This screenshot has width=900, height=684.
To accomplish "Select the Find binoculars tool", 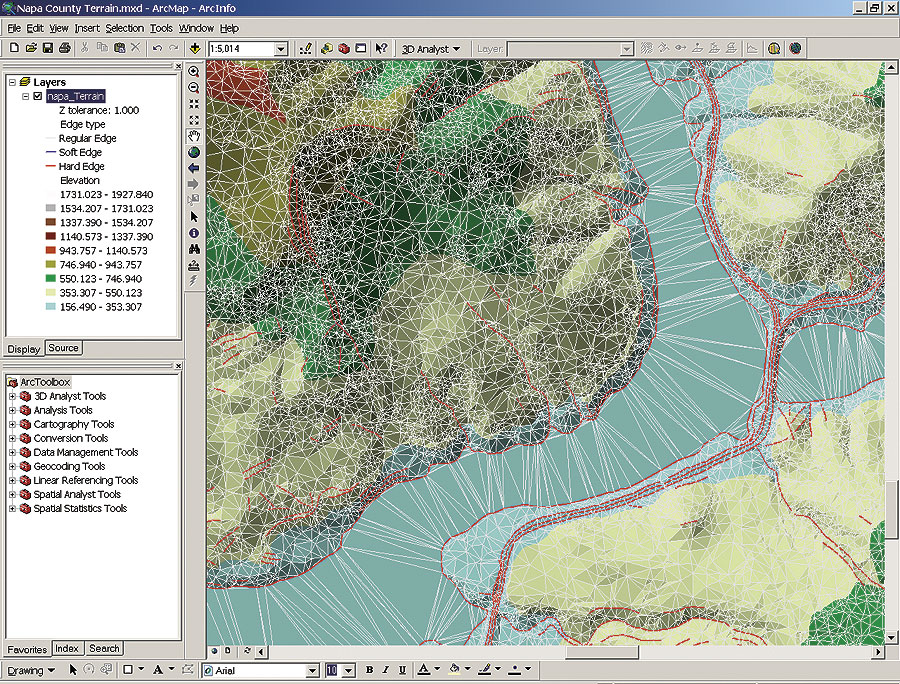I will click(194, 248).
